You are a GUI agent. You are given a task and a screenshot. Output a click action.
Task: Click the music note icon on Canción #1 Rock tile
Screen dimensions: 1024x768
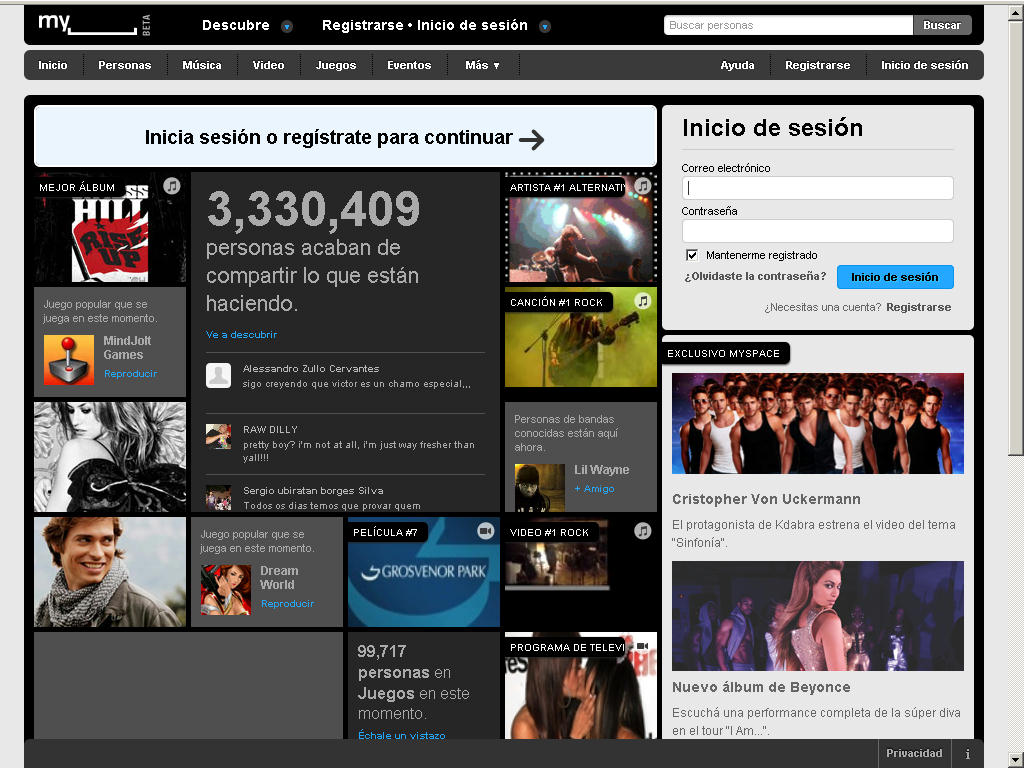pyautogui.click(x=643, y=301)
